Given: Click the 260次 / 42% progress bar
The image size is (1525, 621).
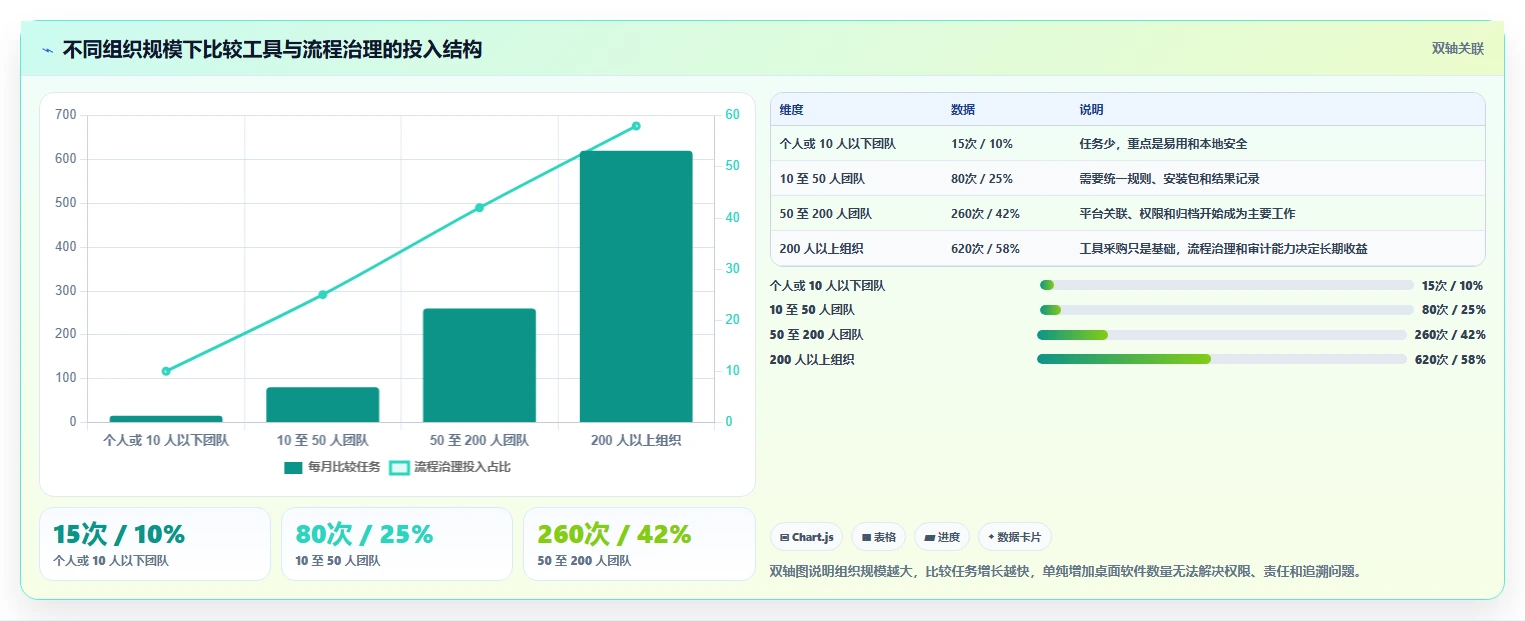Looking at the screenshot, I should [x=1222, y=335].
